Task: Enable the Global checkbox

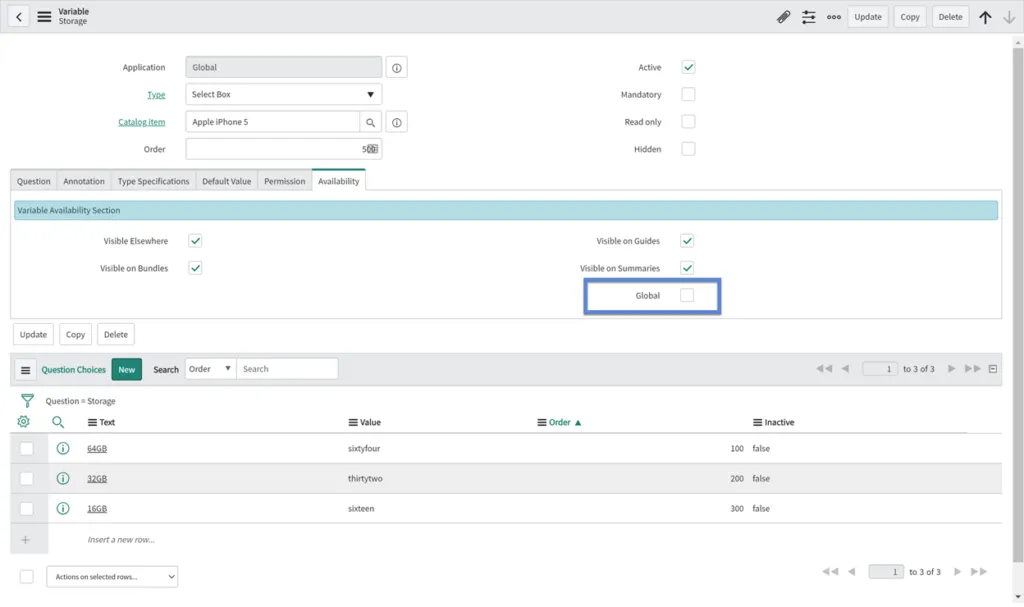Action: (687, 296)
